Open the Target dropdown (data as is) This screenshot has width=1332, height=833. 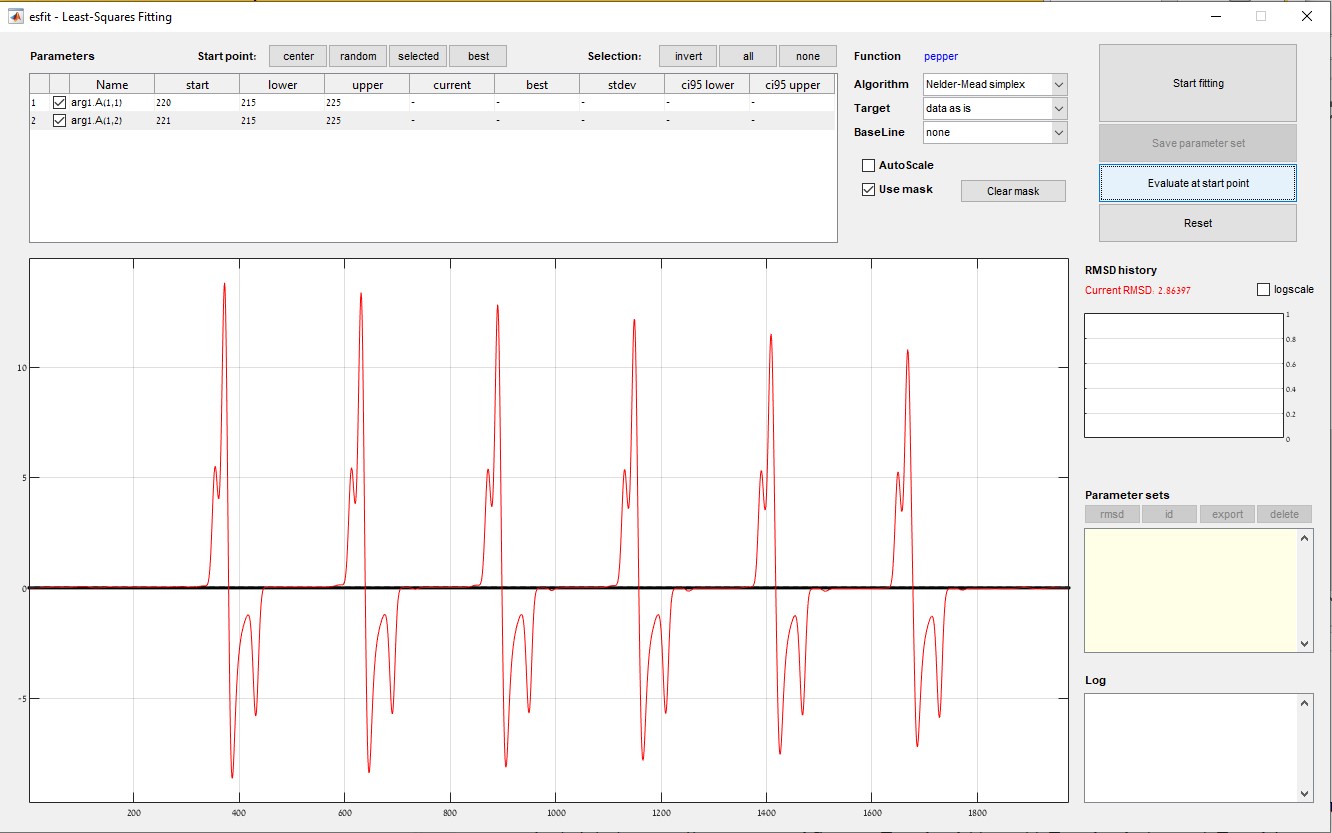(x=995, y=108)
